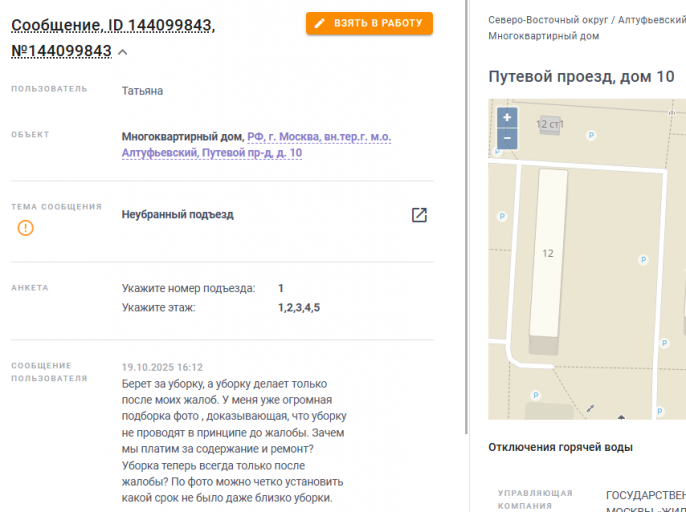Click the user name Татьяна

coord(142,91)
